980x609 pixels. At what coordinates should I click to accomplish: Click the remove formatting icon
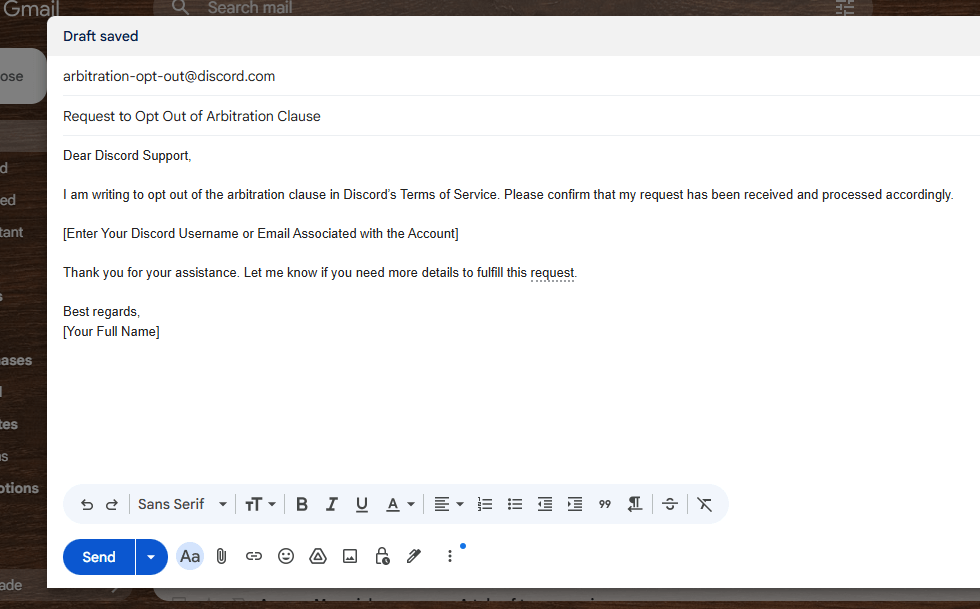click(x=704, y=505)
